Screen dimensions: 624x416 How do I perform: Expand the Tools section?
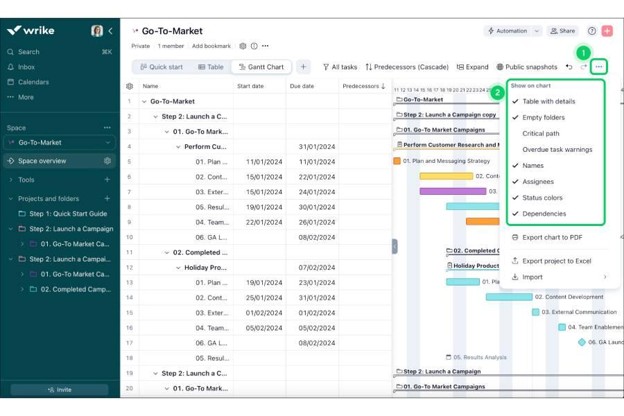point(11,180)
